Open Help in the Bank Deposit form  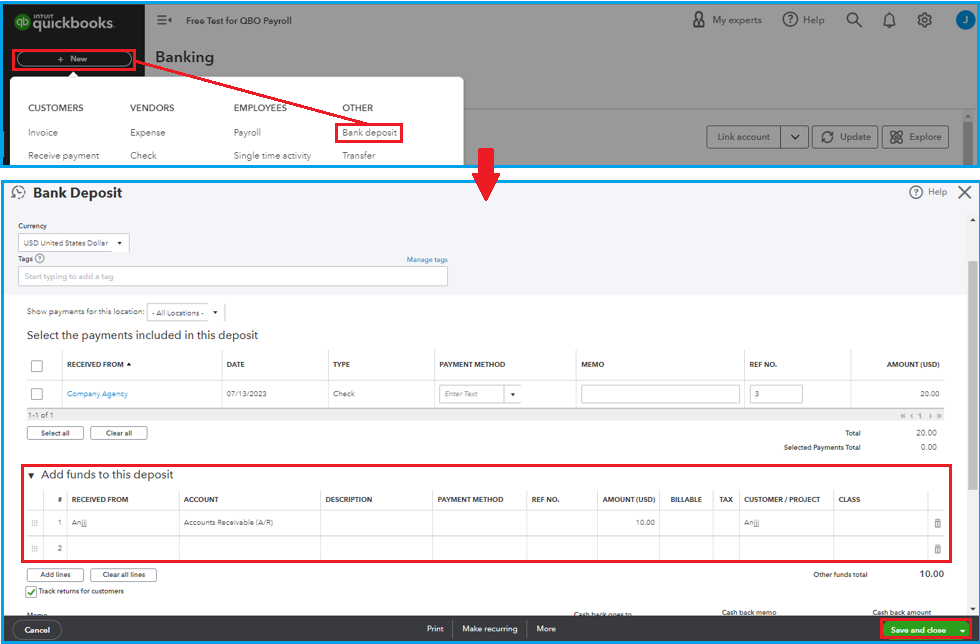pyautogui.click(x=928, y=192)
